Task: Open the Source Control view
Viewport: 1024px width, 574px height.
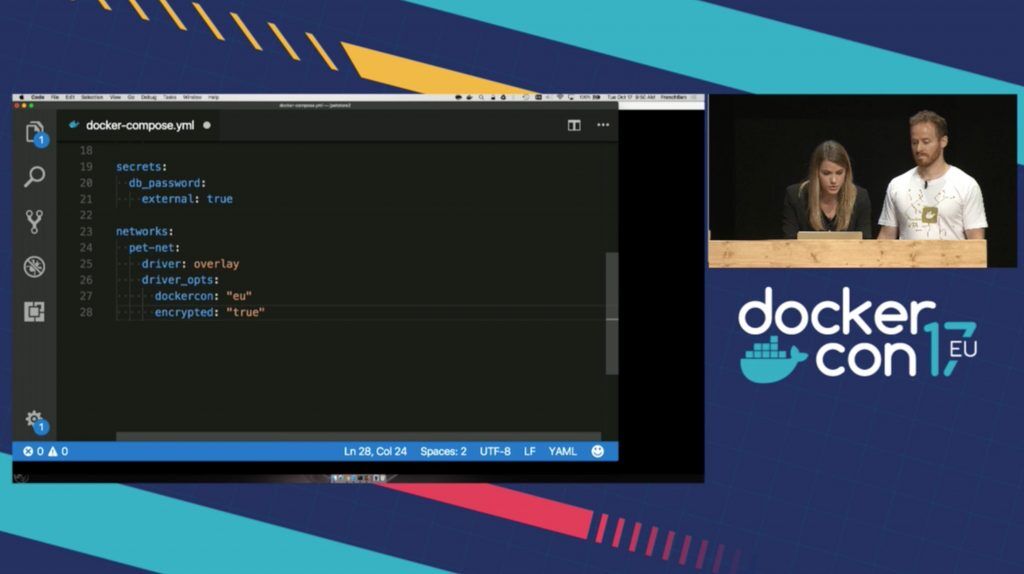Action: [x=35, y=222]
